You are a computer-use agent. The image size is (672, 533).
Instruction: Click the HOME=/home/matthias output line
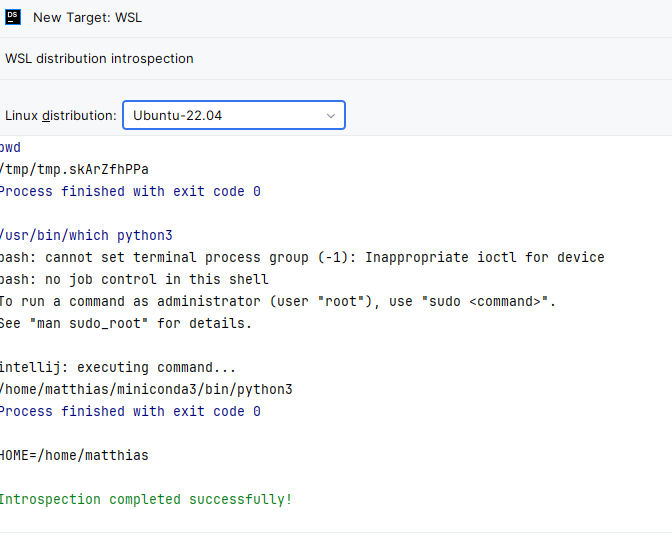click(74, 455)
